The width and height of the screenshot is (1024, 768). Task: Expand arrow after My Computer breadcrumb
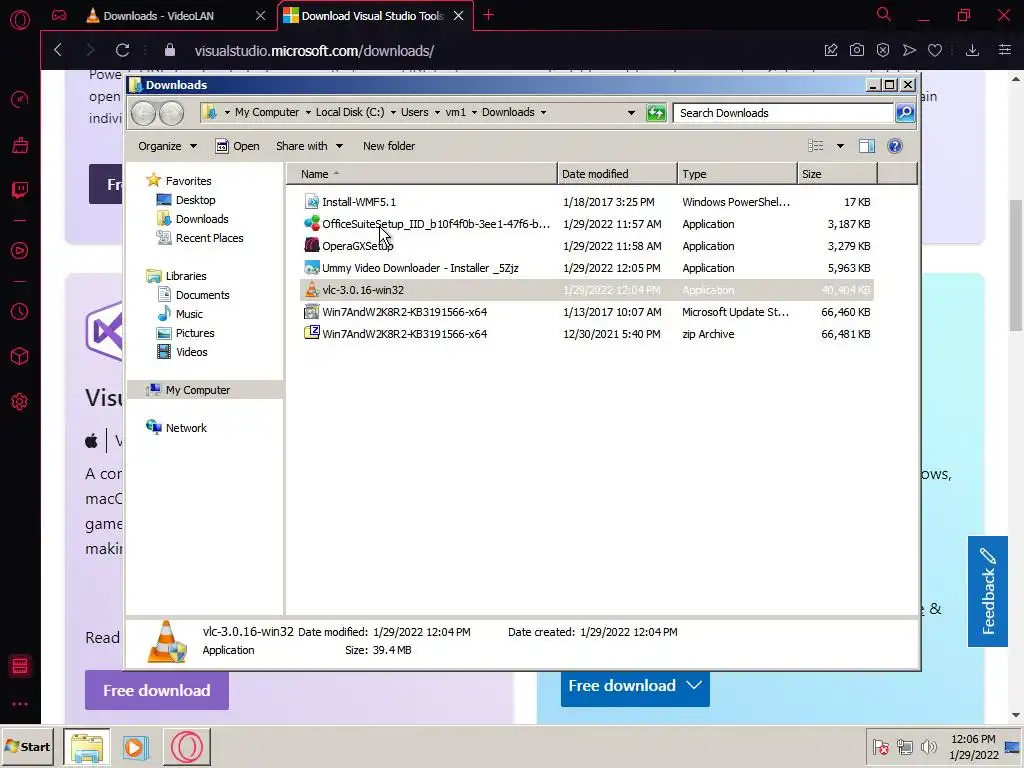pyautogui.click(x=308, y=112)
